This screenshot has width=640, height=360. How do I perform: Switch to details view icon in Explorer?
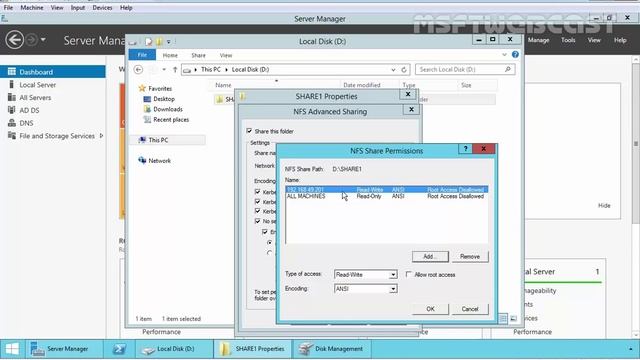coord(503,318)
